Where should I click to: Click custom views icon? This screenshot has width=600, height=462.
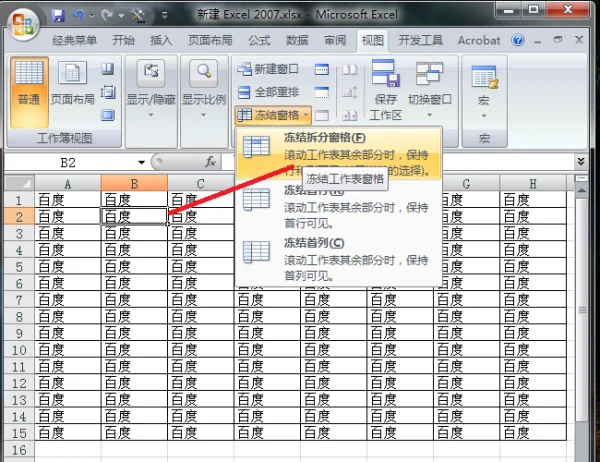click(108, 92)
